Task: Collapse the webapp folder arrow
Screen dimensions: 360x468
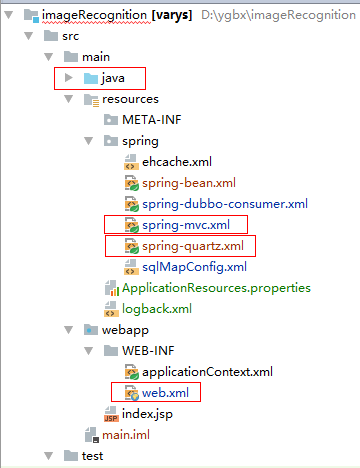Action: point(69,330)
